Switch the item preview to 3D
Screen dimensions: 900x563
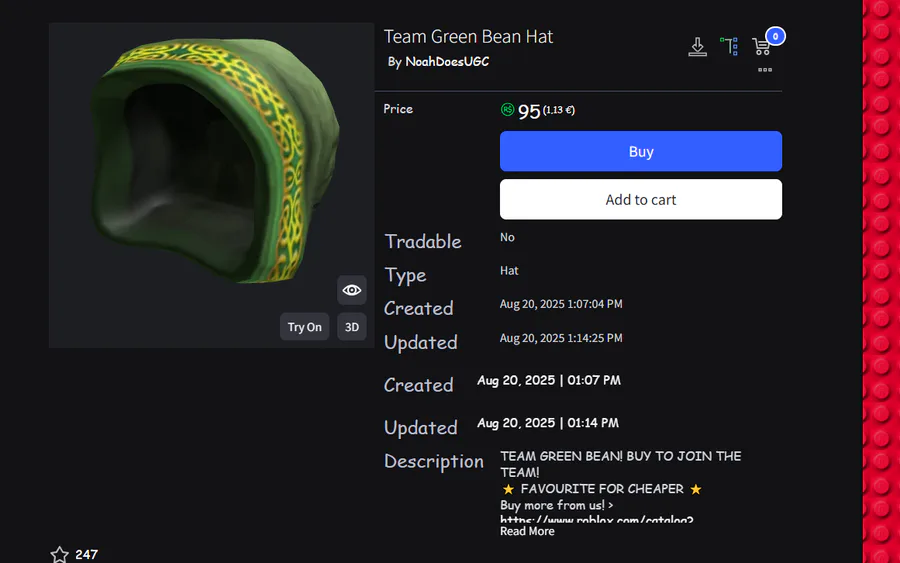352,327
